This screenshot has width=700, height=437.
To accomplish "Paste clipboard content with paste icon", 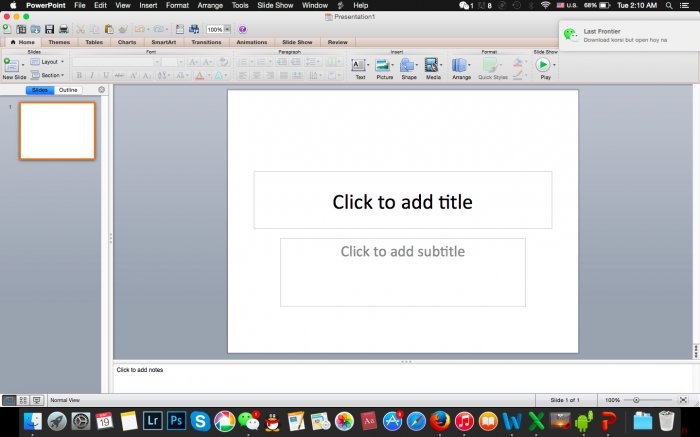I will click(x=109, y=29).
